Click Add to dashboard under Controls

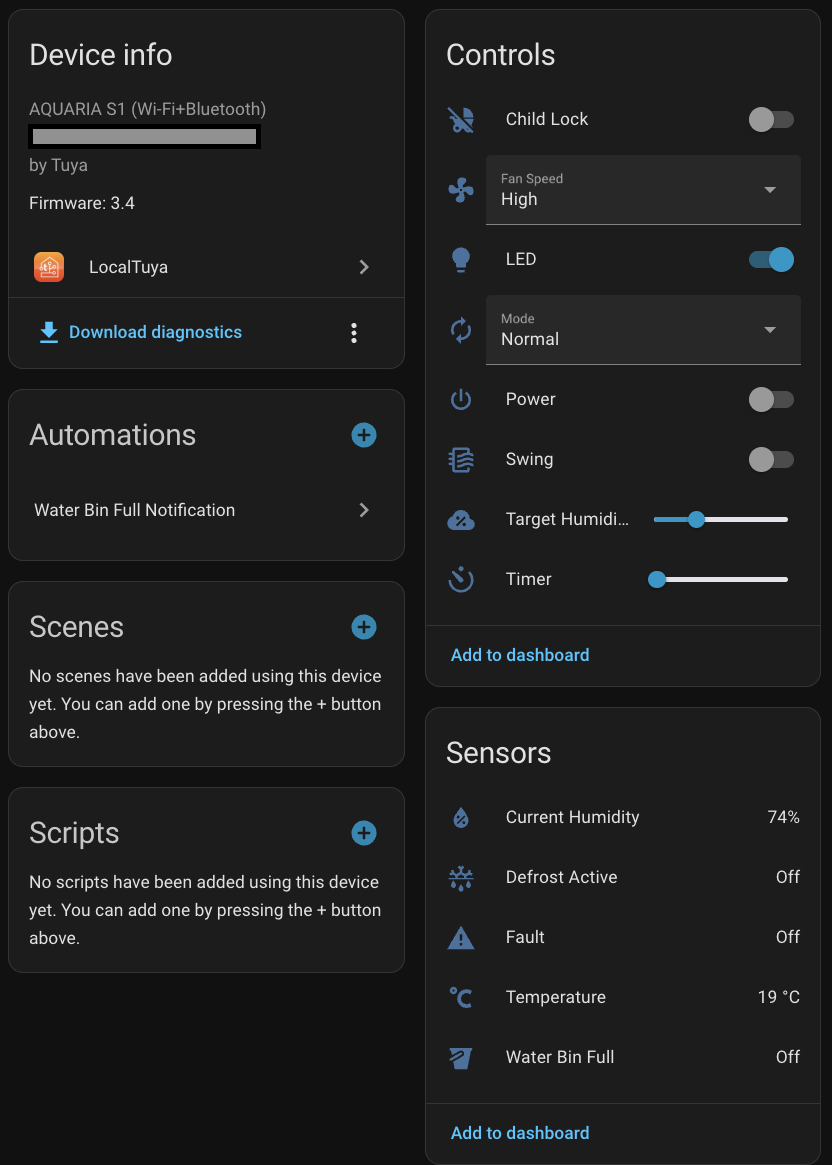(520, 655)
